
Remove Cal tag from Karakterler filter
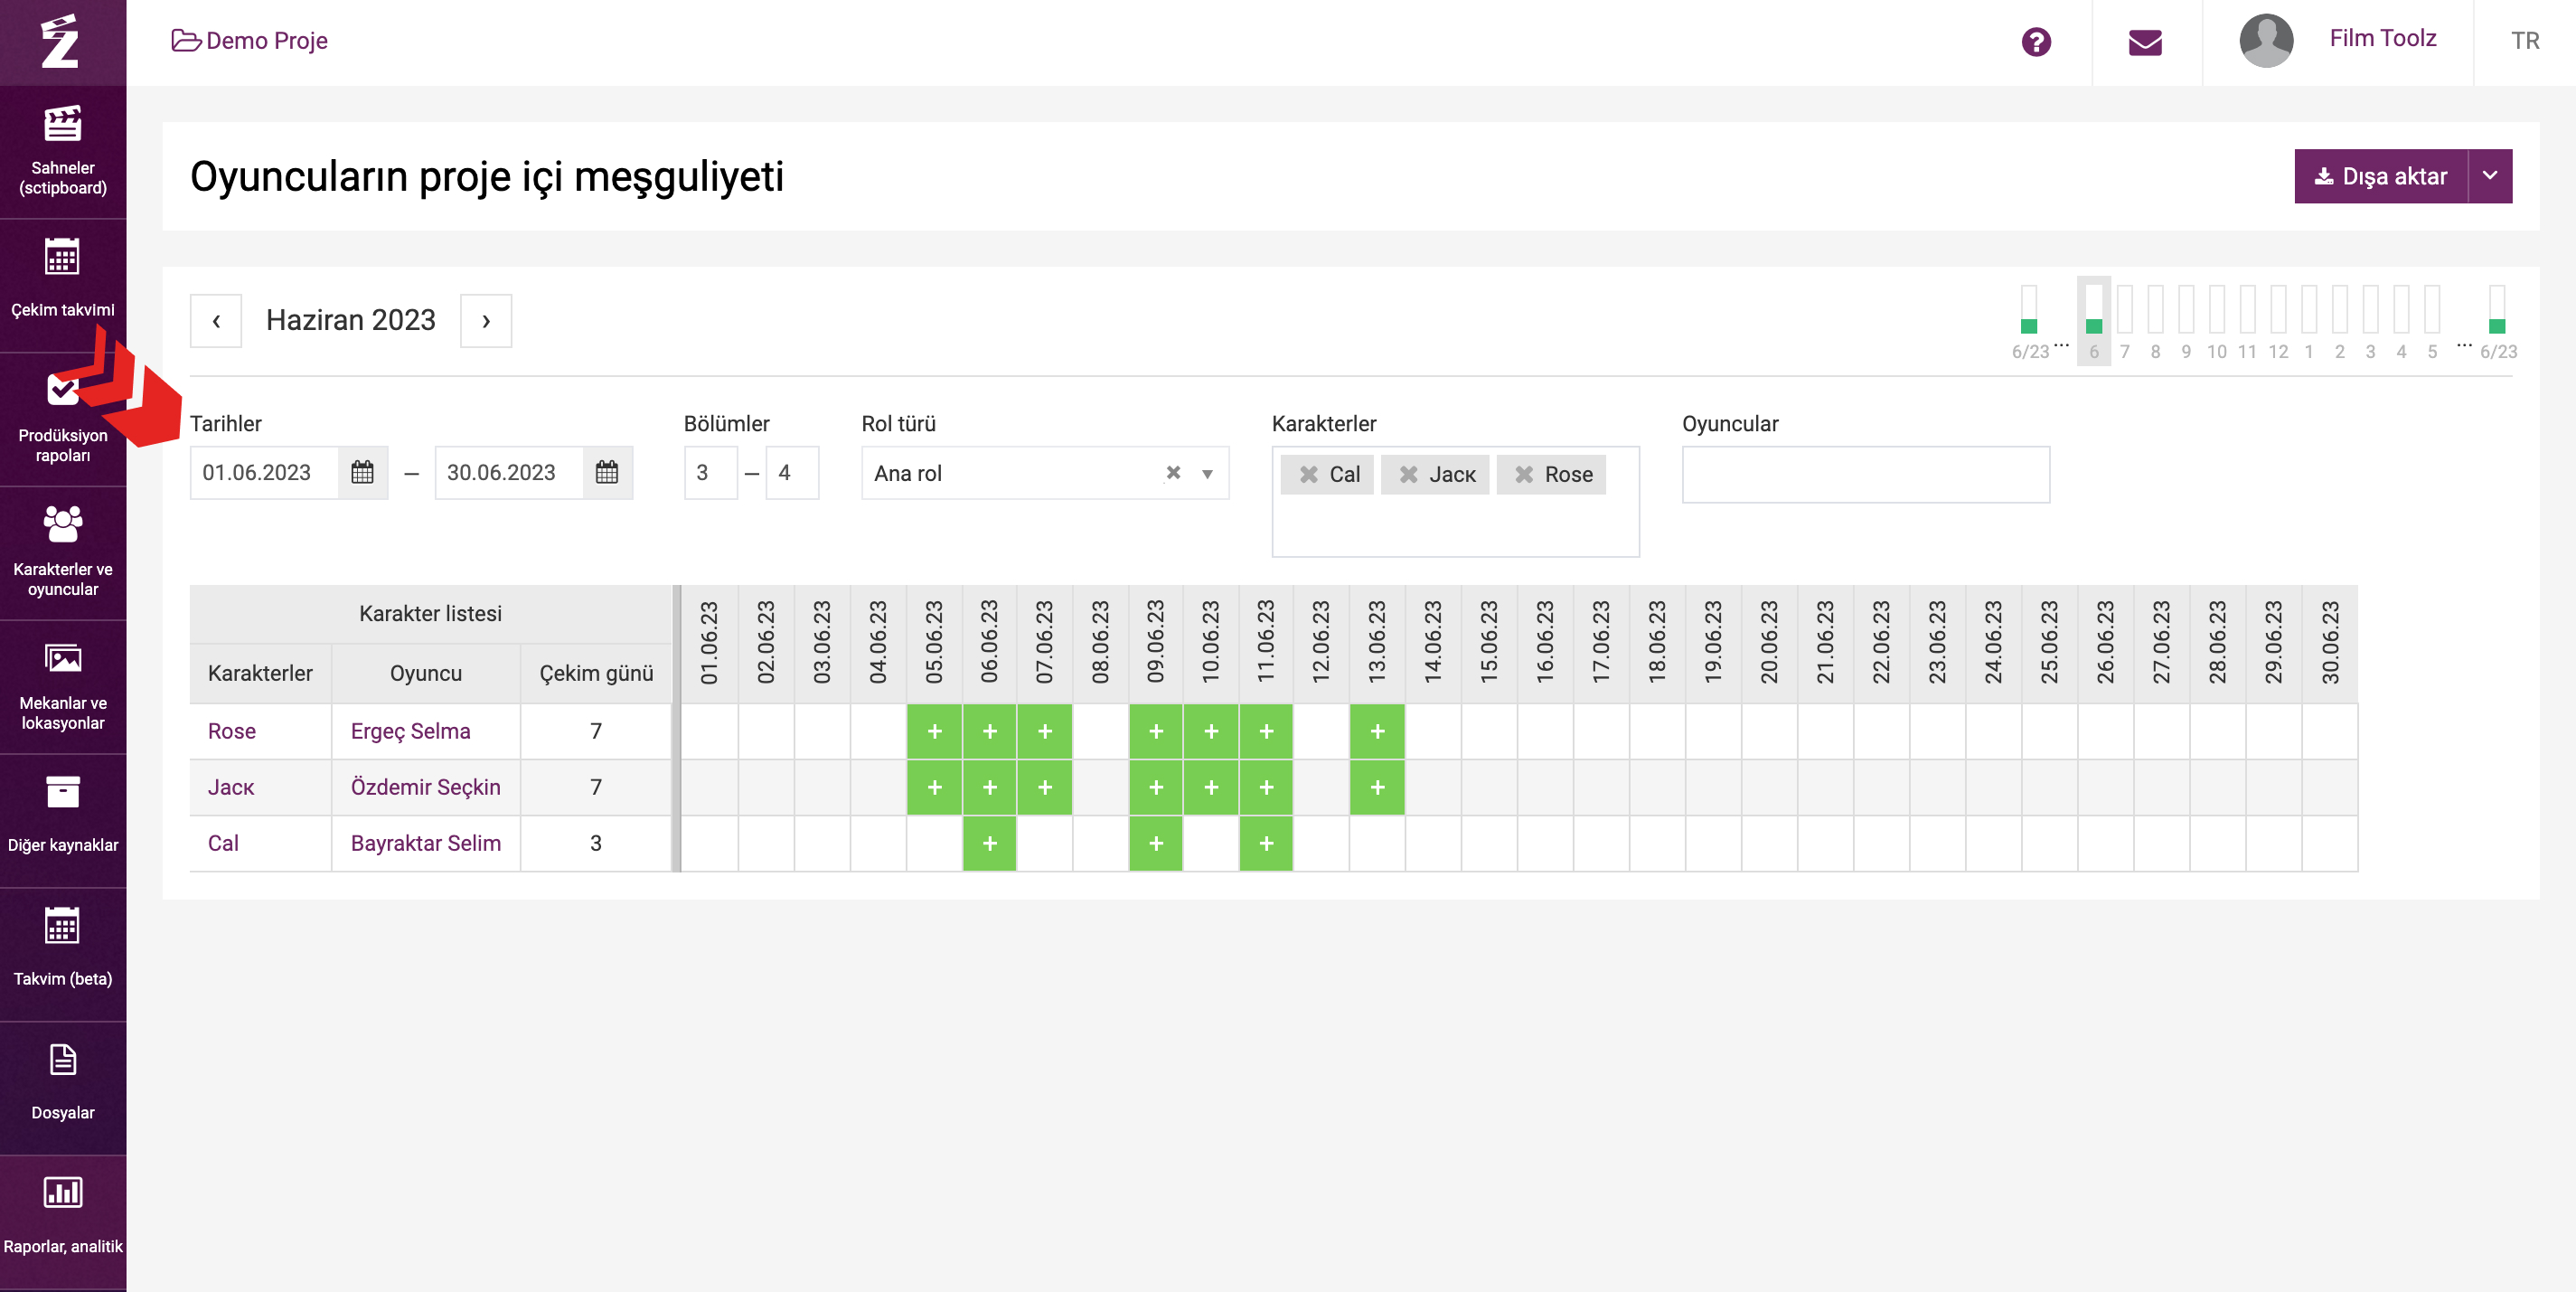[1308, 474]
